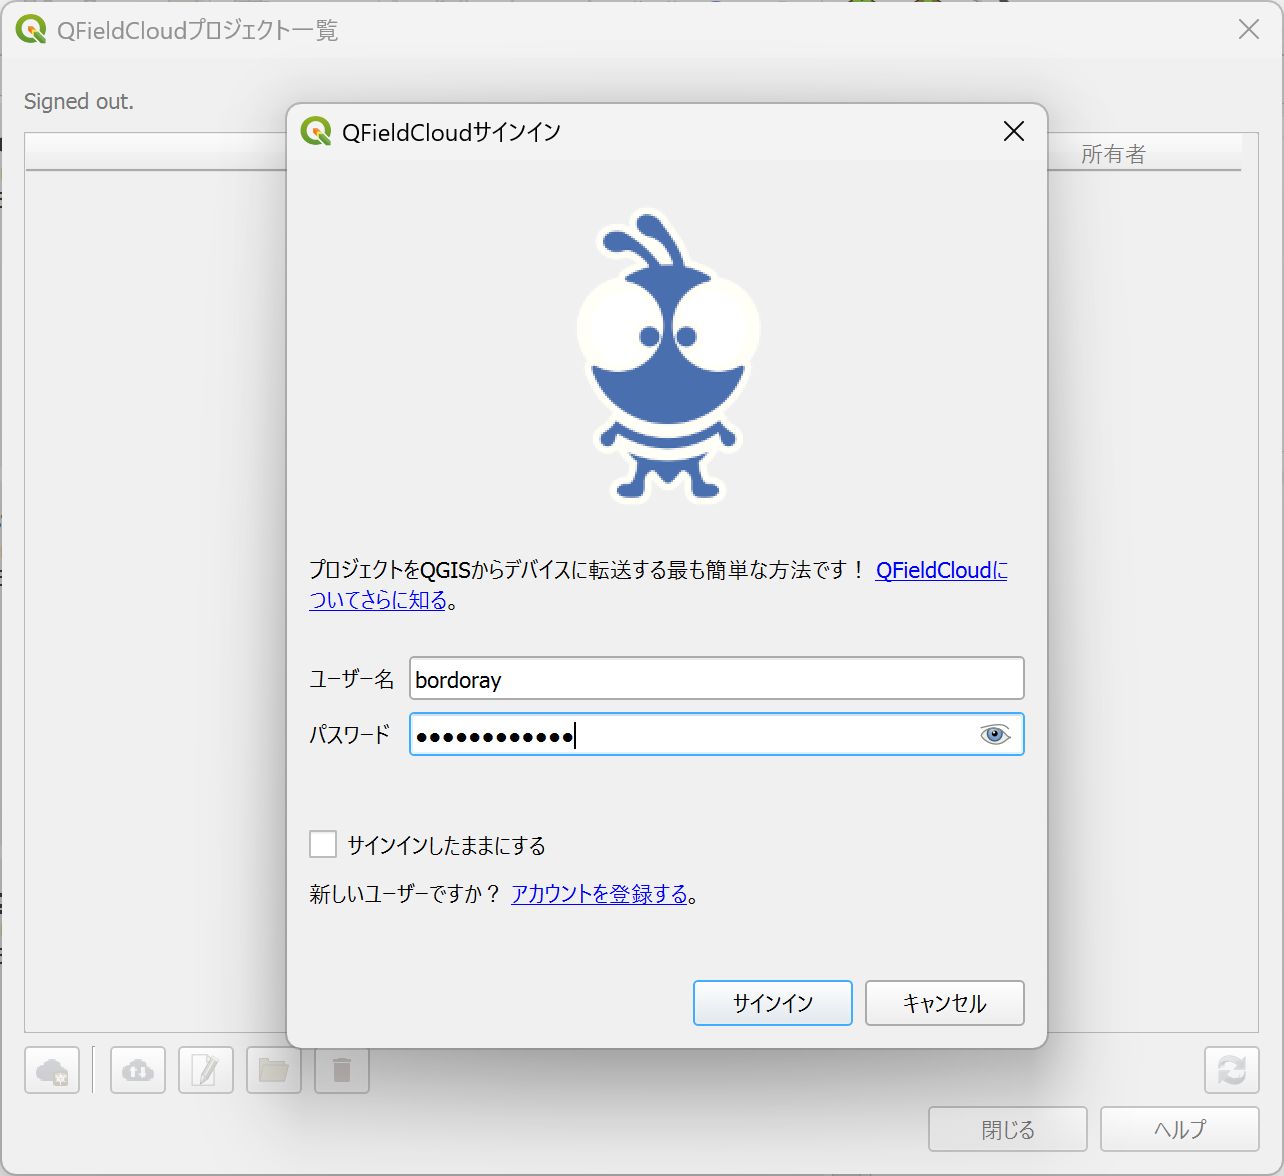Open the register account (アカウントを登録する) link
The height and width of the screenshot is (1176, 1284).
[x=599, y=894]
